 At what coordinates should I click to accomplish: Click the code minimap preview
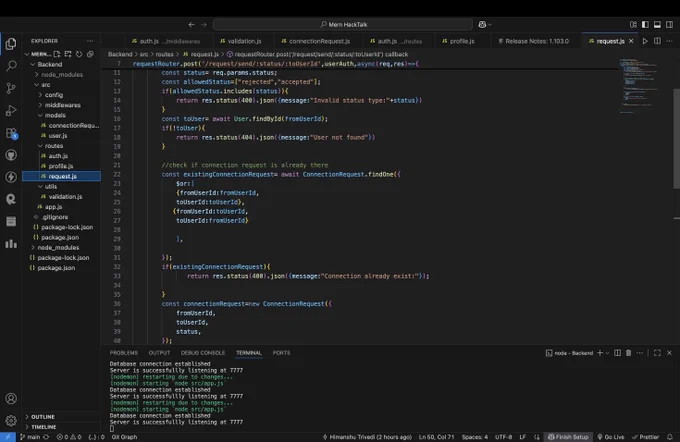pos(641,85)
